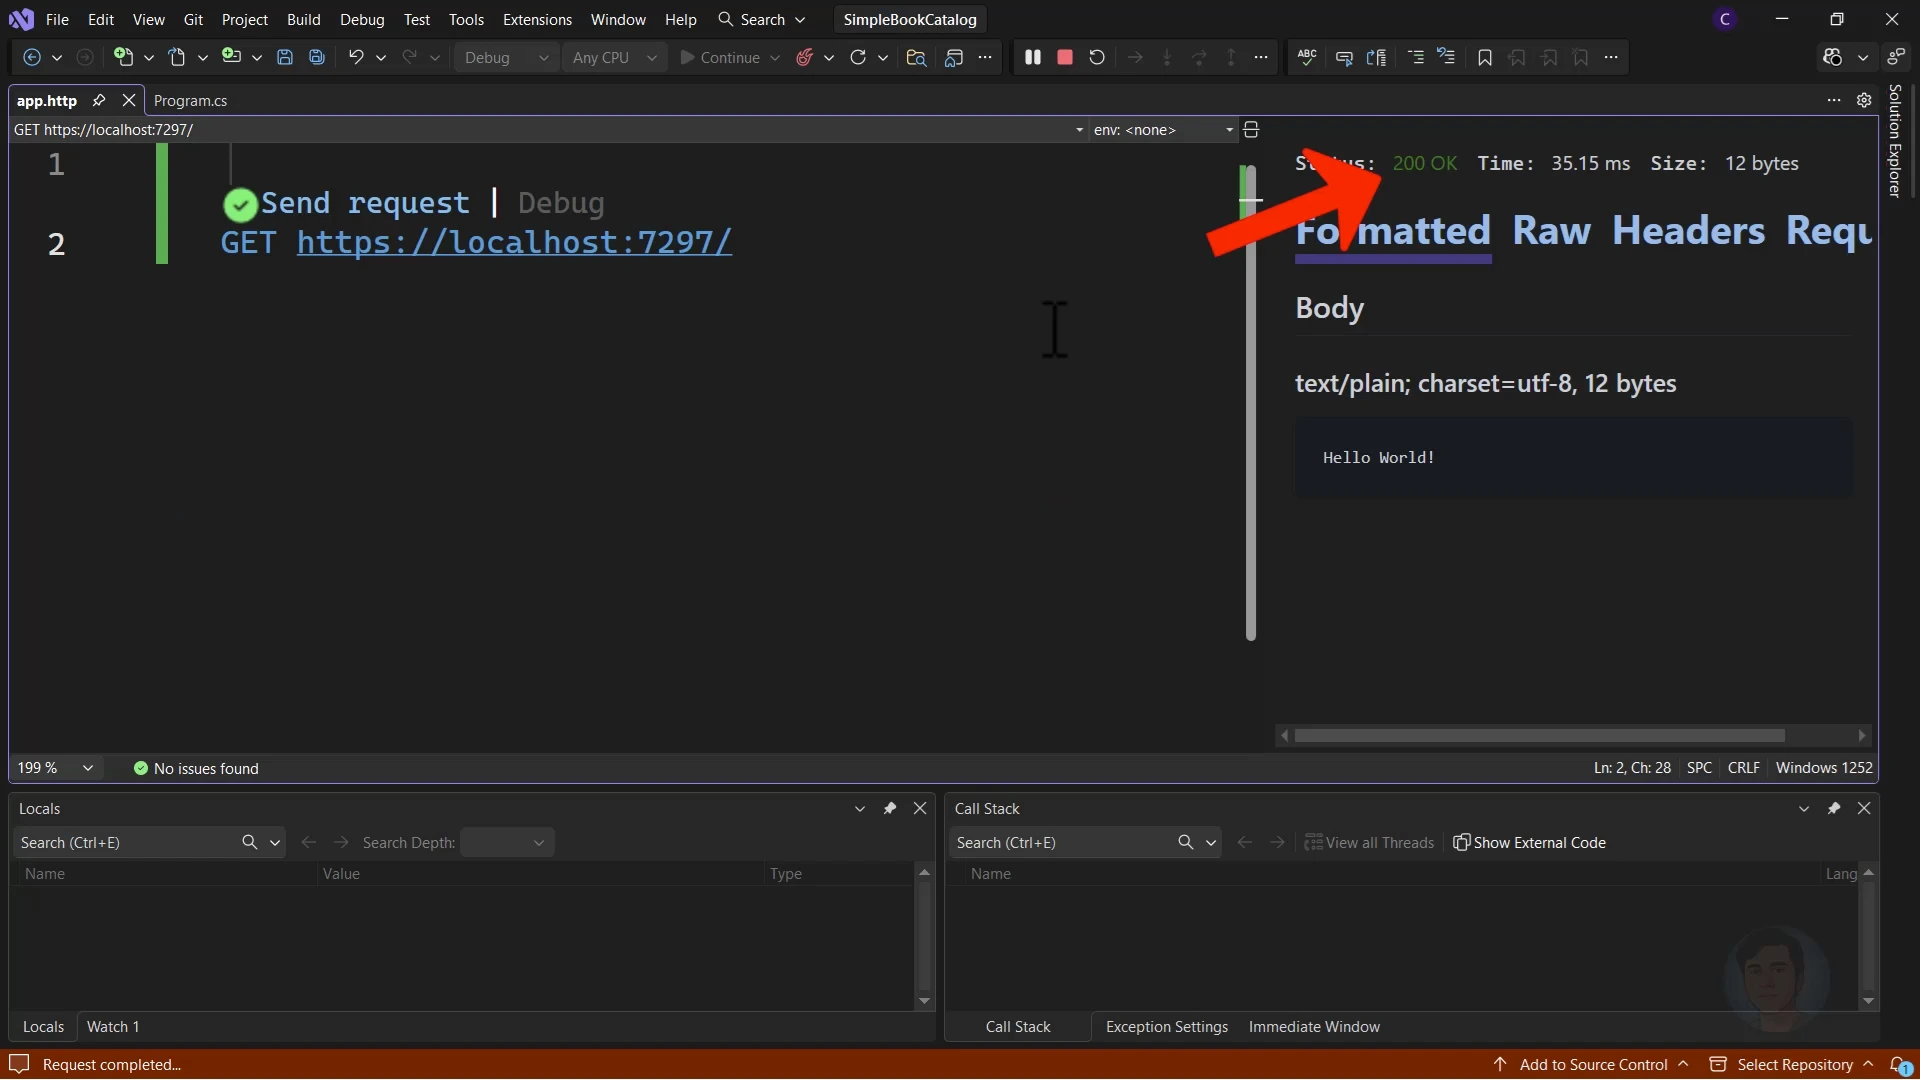The image size is (1920, 1080).
Task: Open GitHub Copilot icon in toolbar
Action: click(x=1832, y=58)
